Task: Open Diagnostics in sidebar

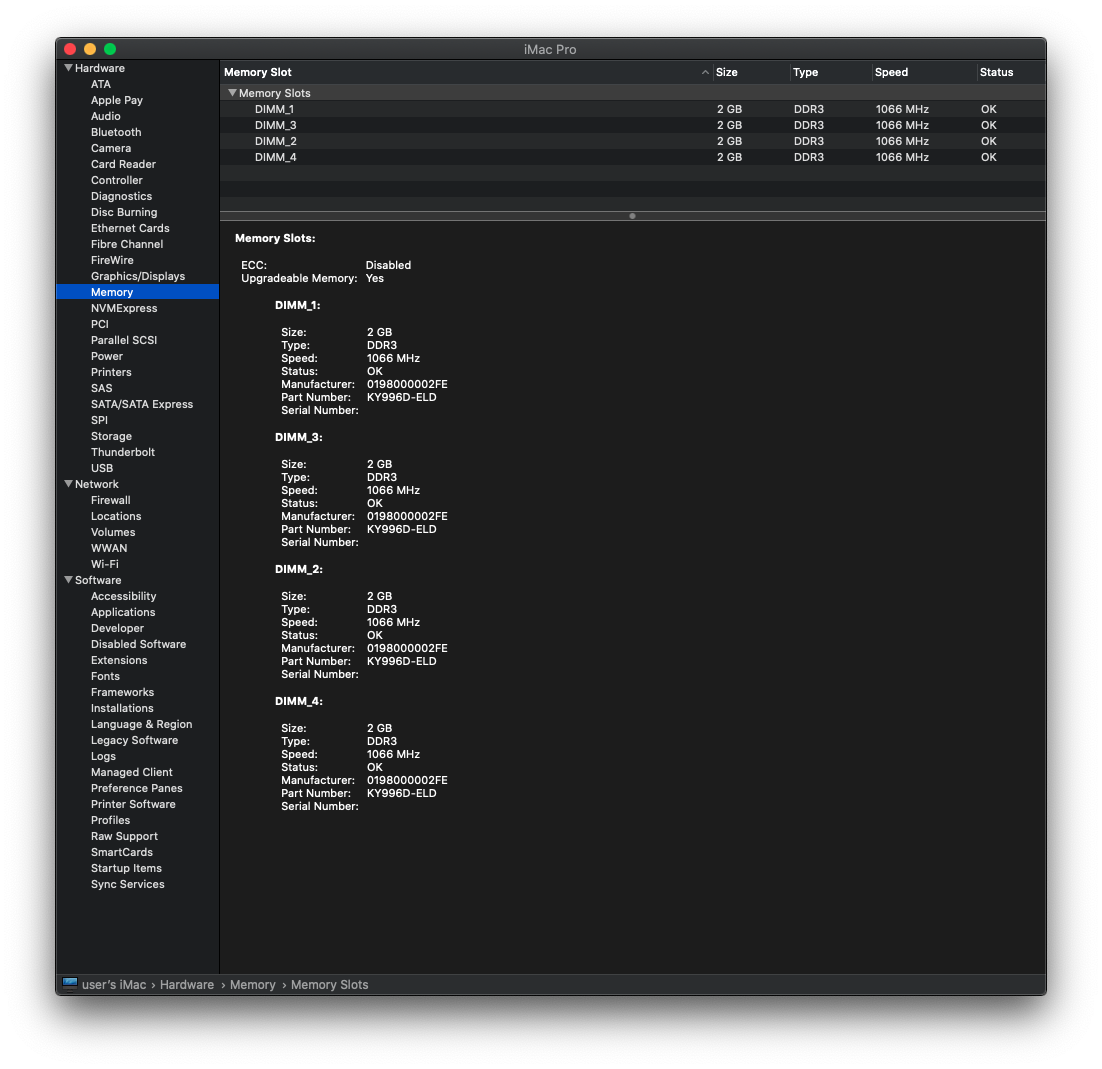Action: click(121, 197)
